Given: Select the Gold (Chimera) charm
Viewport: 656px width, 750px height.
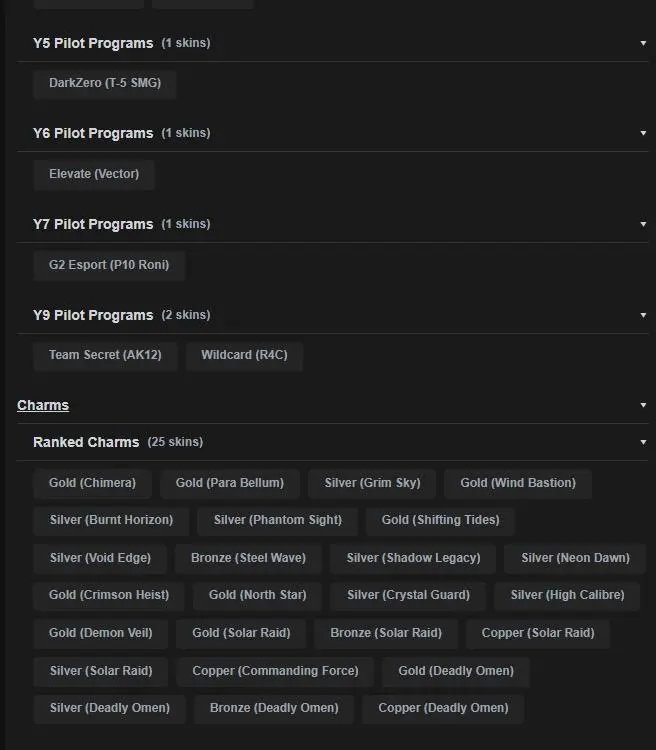Looking at the screenshot, I should coord(92,483).
